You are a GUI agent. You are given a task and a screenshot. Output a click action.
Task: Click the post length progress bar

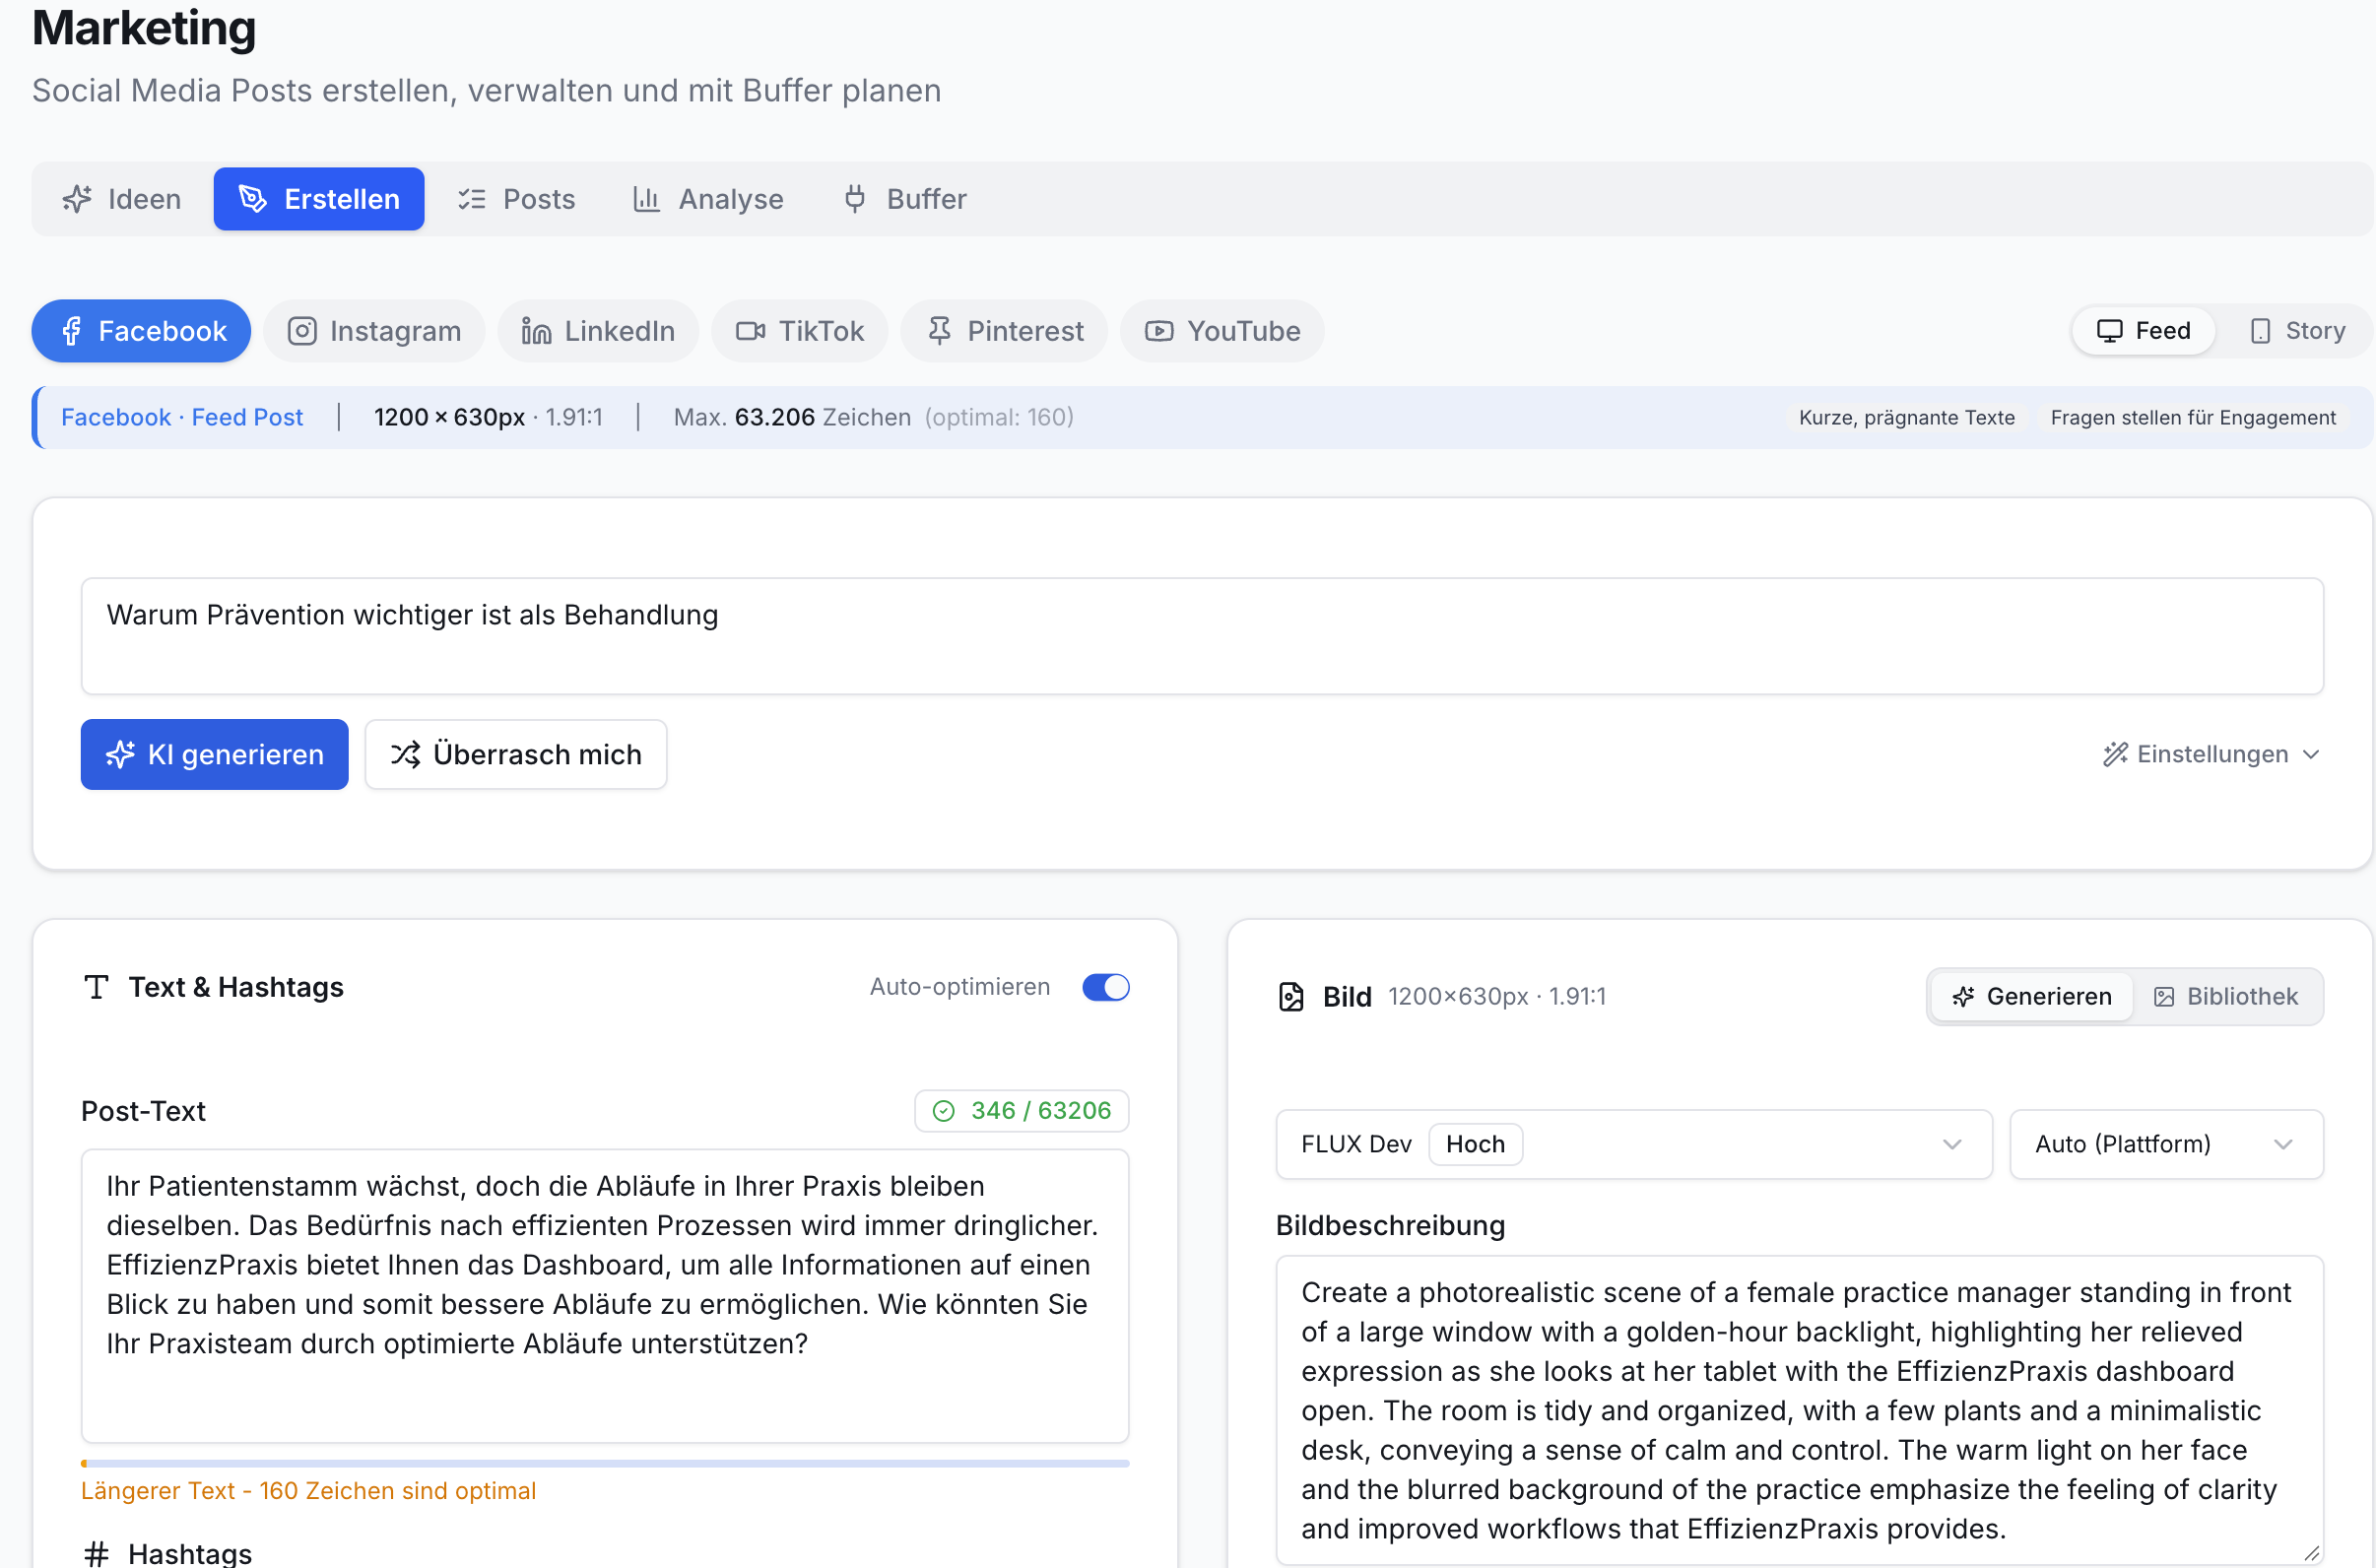(x=605, y=1463)
